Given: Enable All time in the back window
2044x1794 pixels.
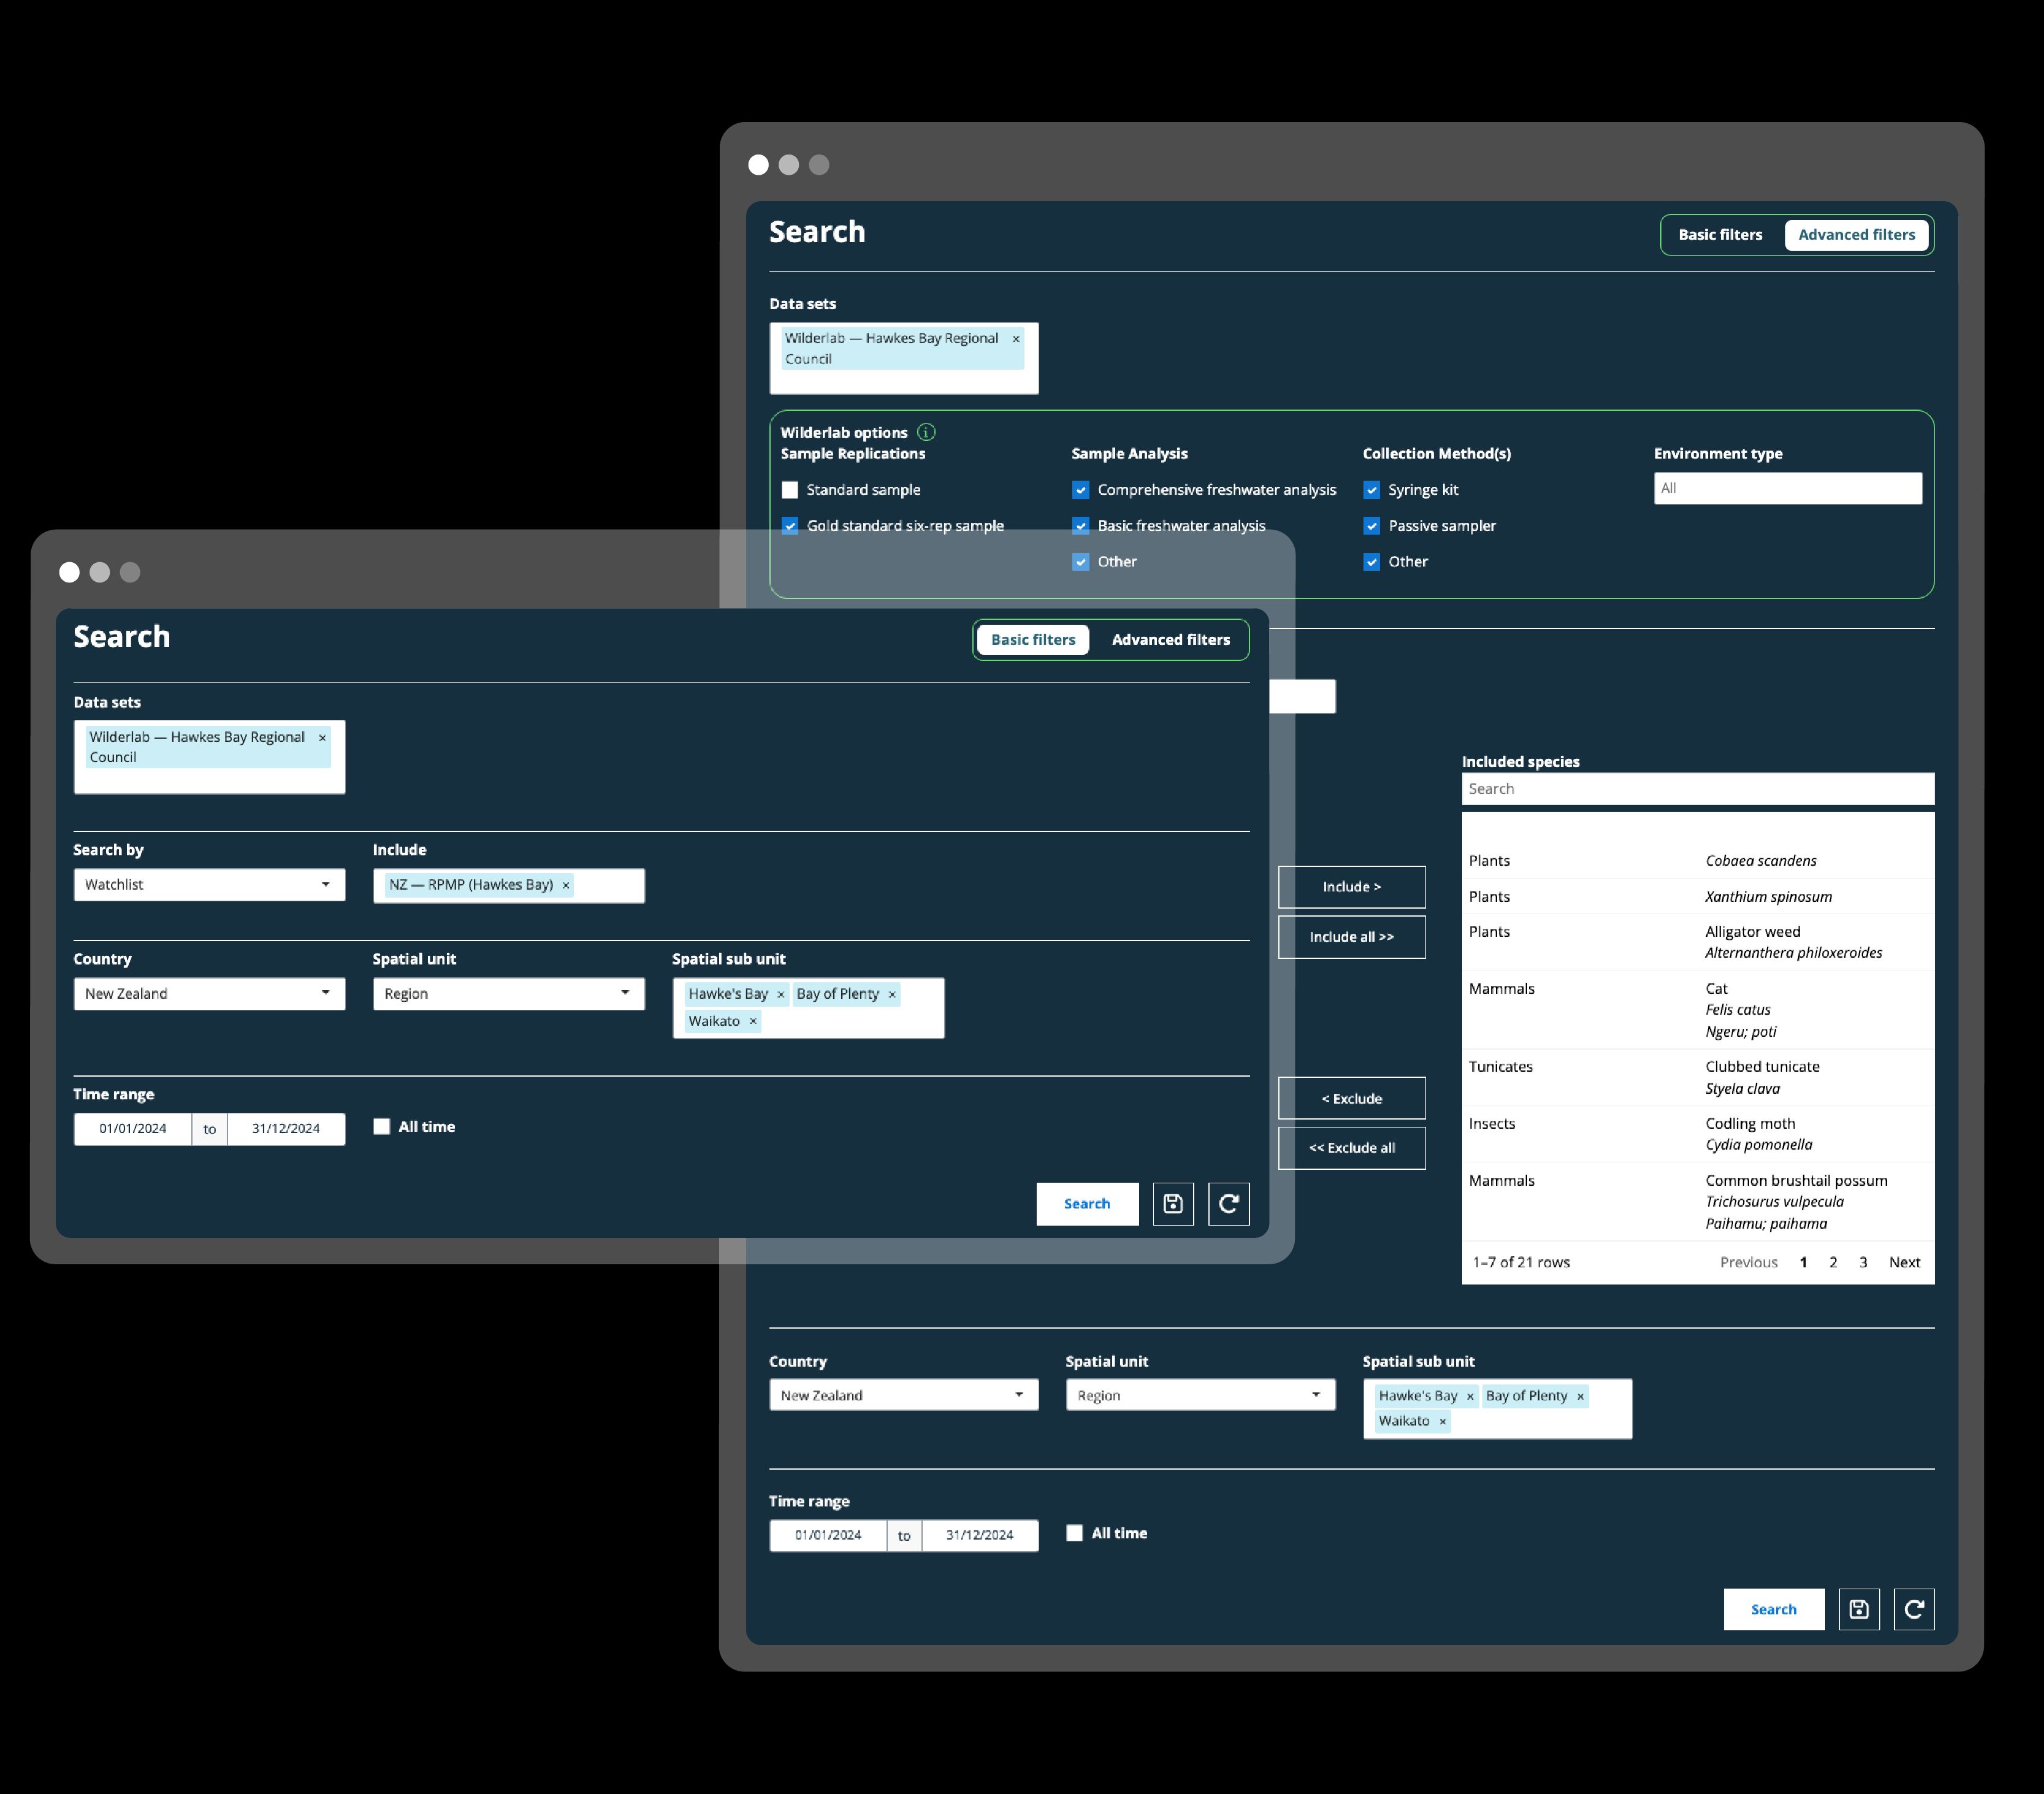Looking at the screenshot, I should coord(1075,1533).
